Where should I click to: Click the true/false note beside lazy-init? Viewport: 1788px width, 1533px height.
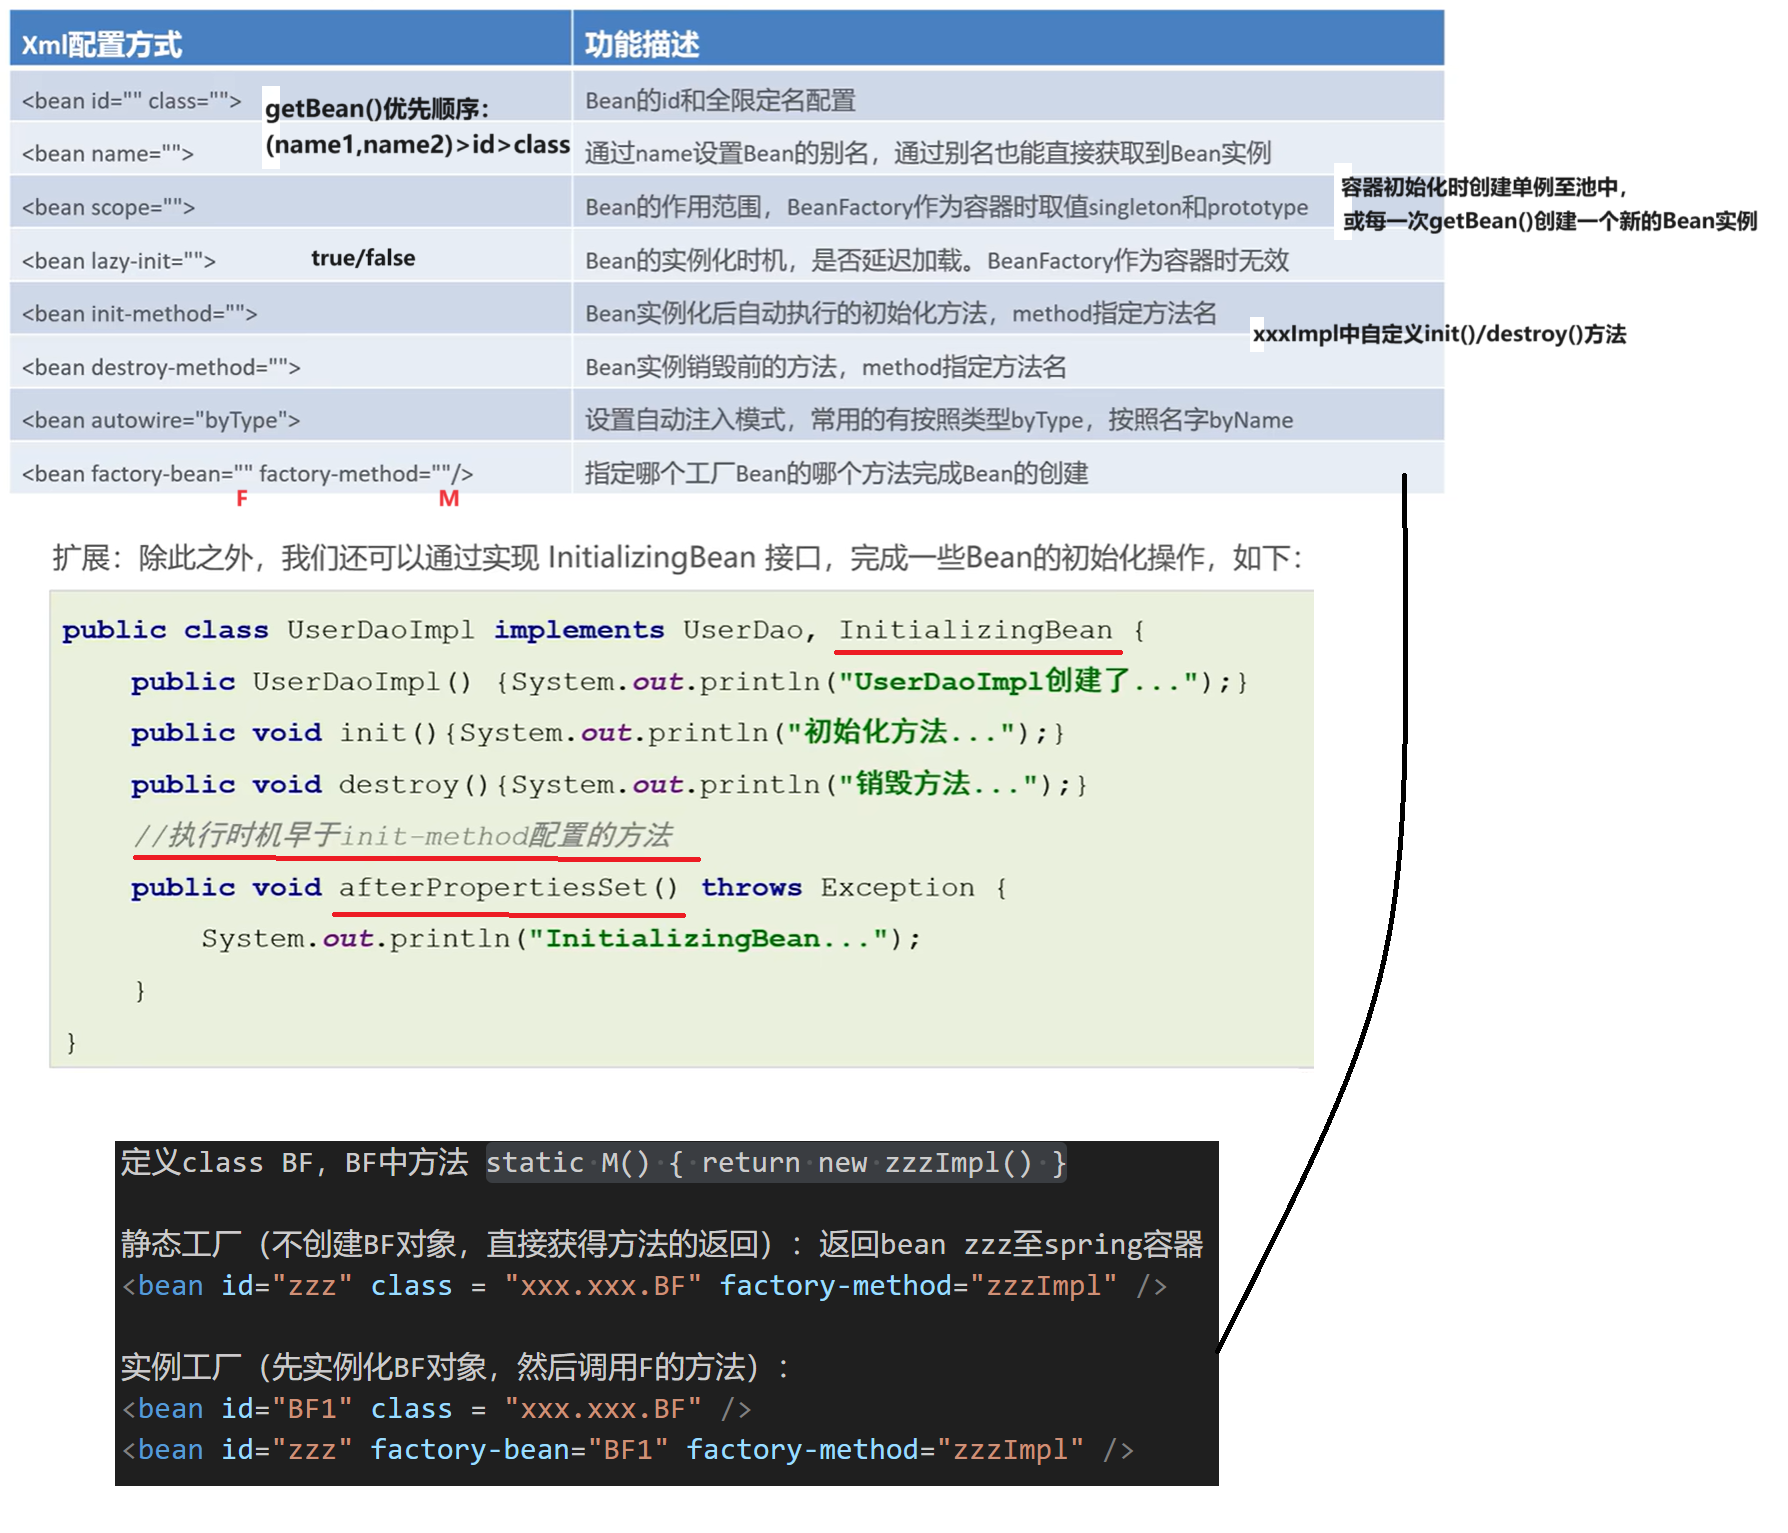[x=363, y=258]
